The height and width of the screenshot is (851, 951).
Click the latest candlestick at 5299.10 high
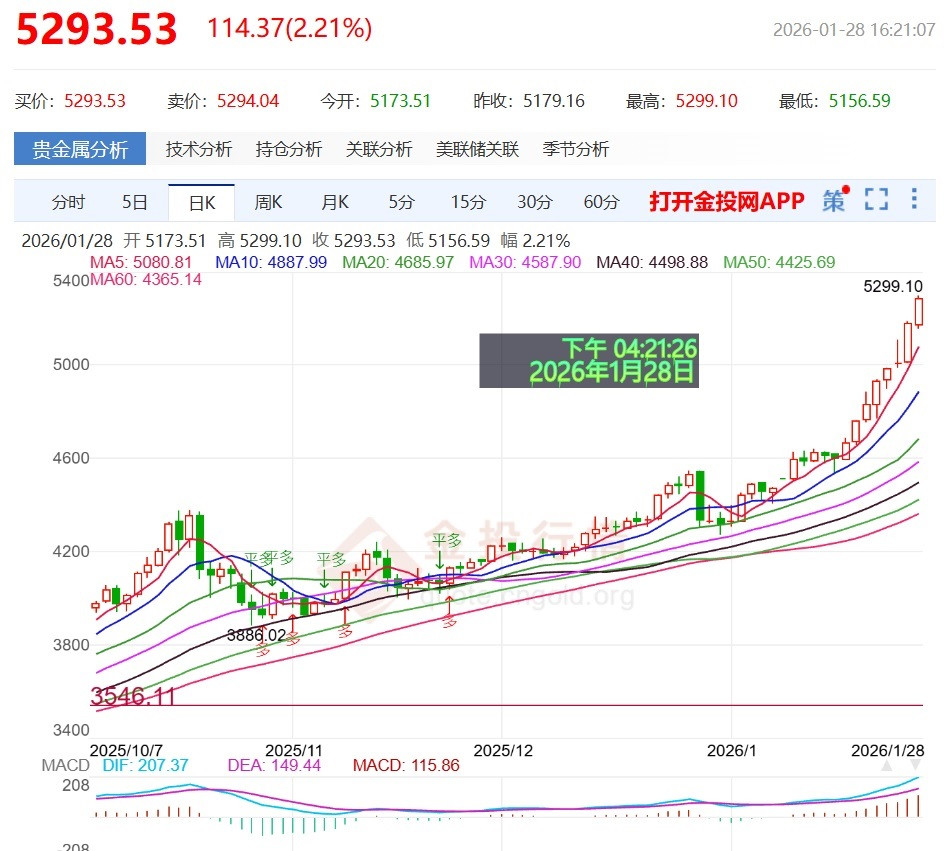[x=919, y=312]
